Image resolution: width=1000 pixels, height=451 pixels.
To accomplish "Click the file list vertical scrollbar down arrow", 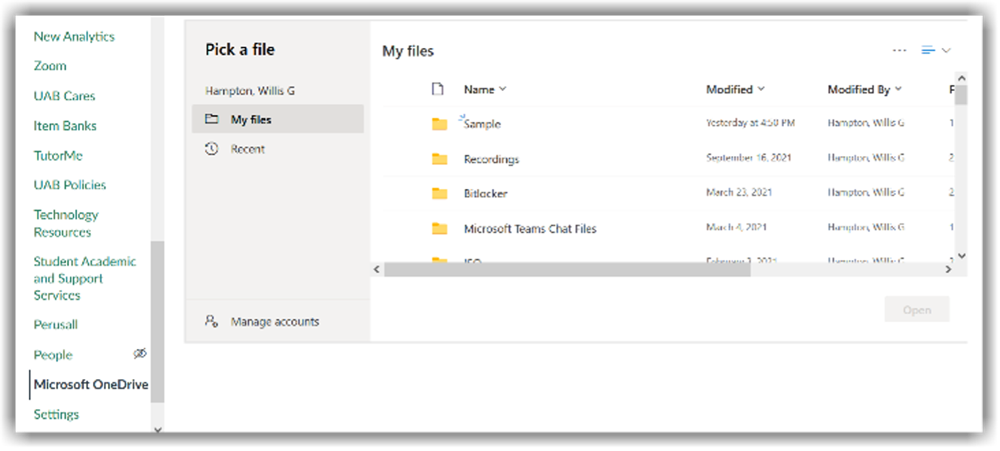I will (x=961, y=256).
